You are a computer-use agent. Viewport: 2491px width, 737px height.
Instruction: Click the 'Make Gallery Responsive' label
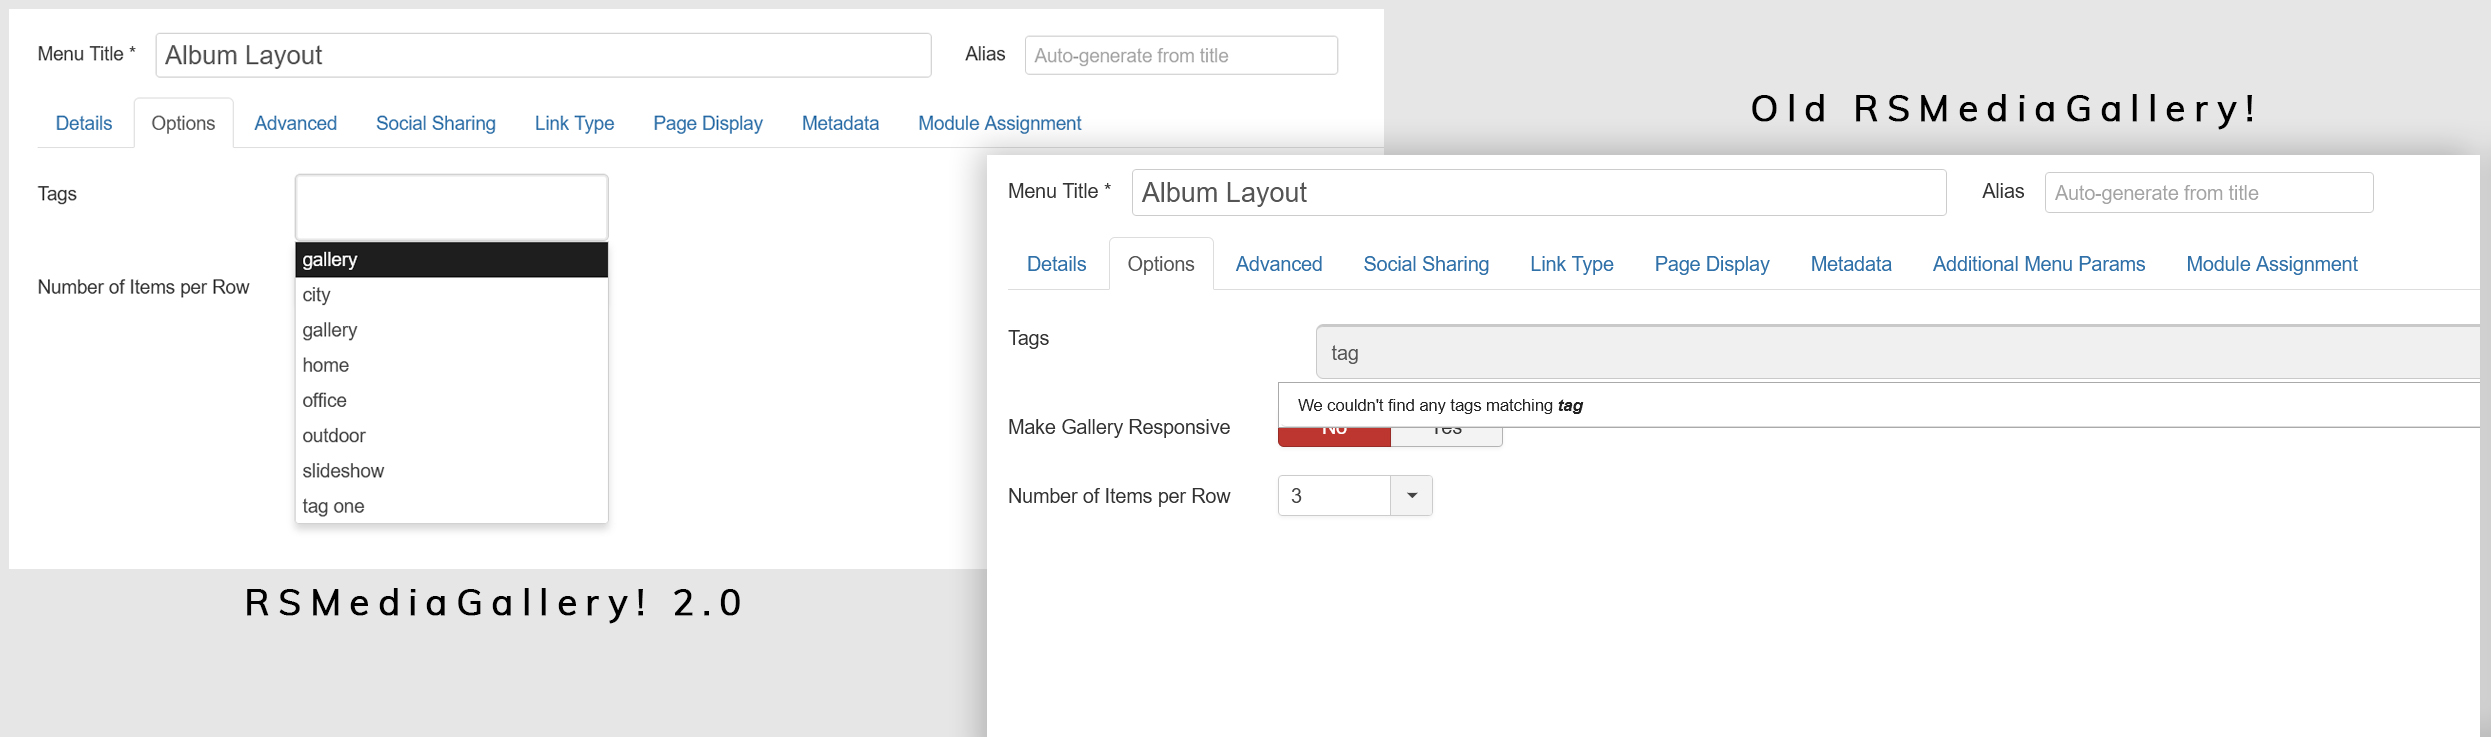point(1119,427)
